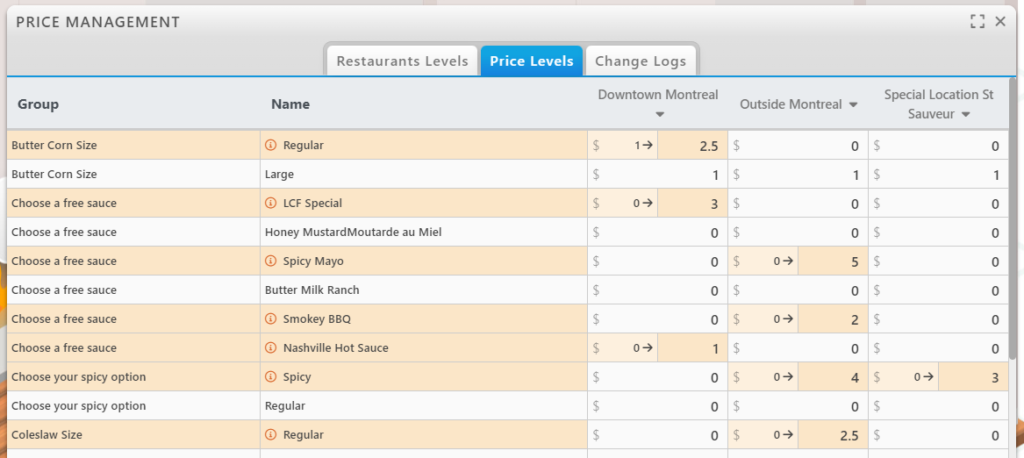Click info icon beside Nashville Hot Sauce
The width and height of the screenshot is (1024, 458).
(271, 349)
